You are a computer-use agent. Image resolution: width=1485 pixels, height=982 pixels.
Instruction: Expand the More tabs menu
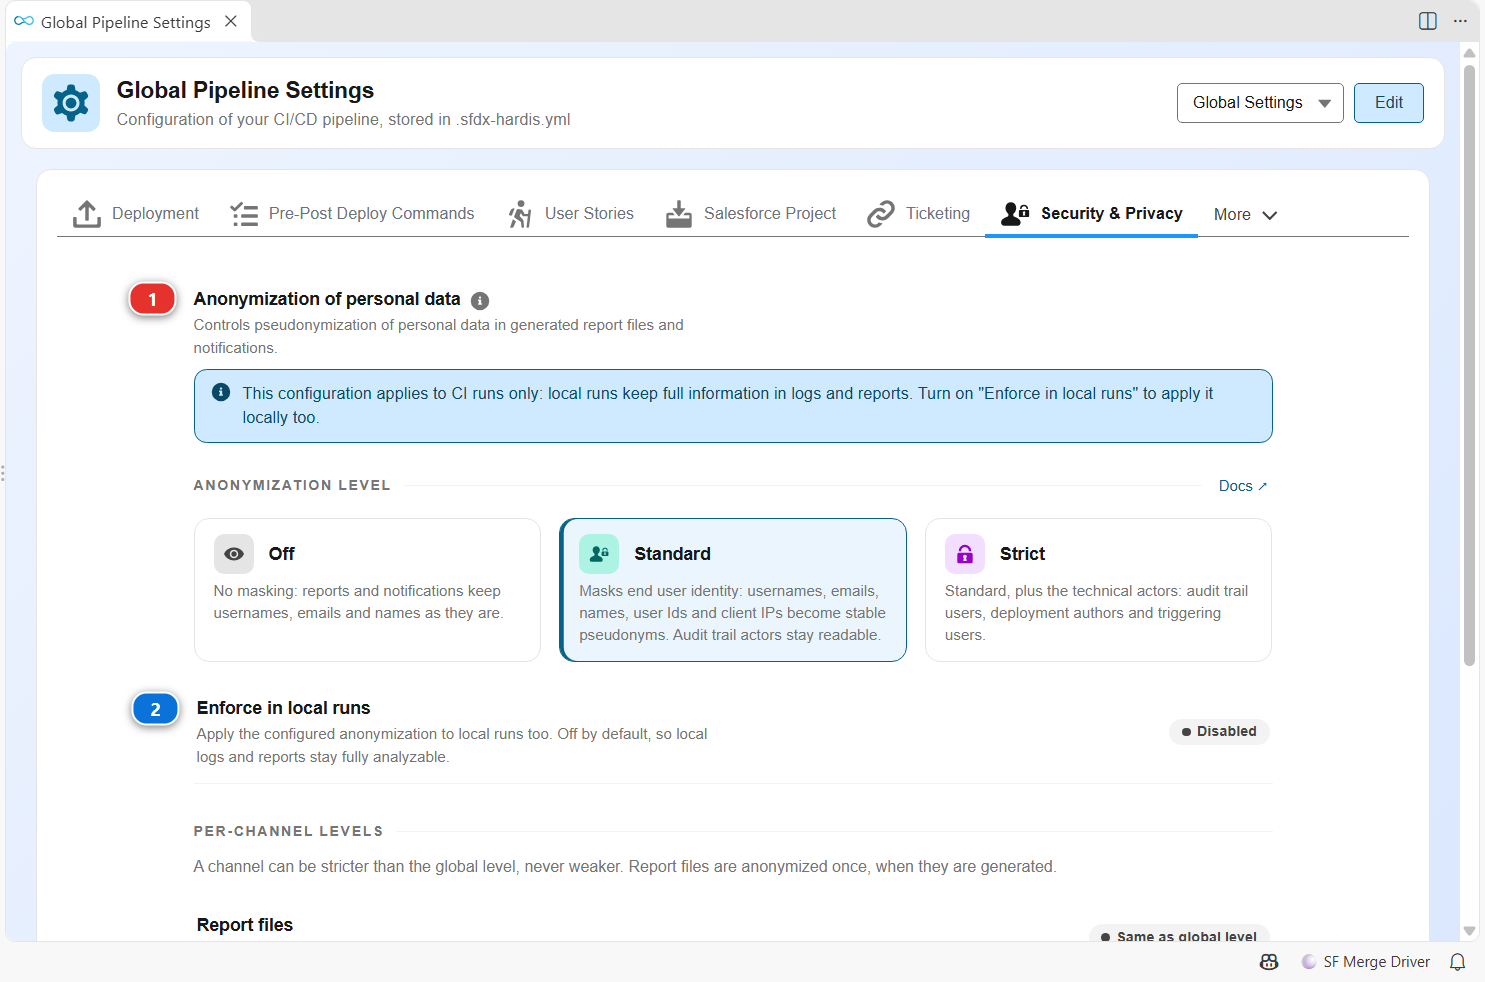tap(1245, 215)
